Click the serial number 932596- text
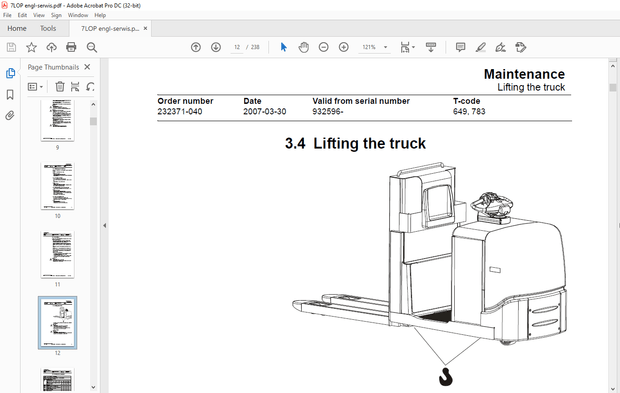 (328, 111)
